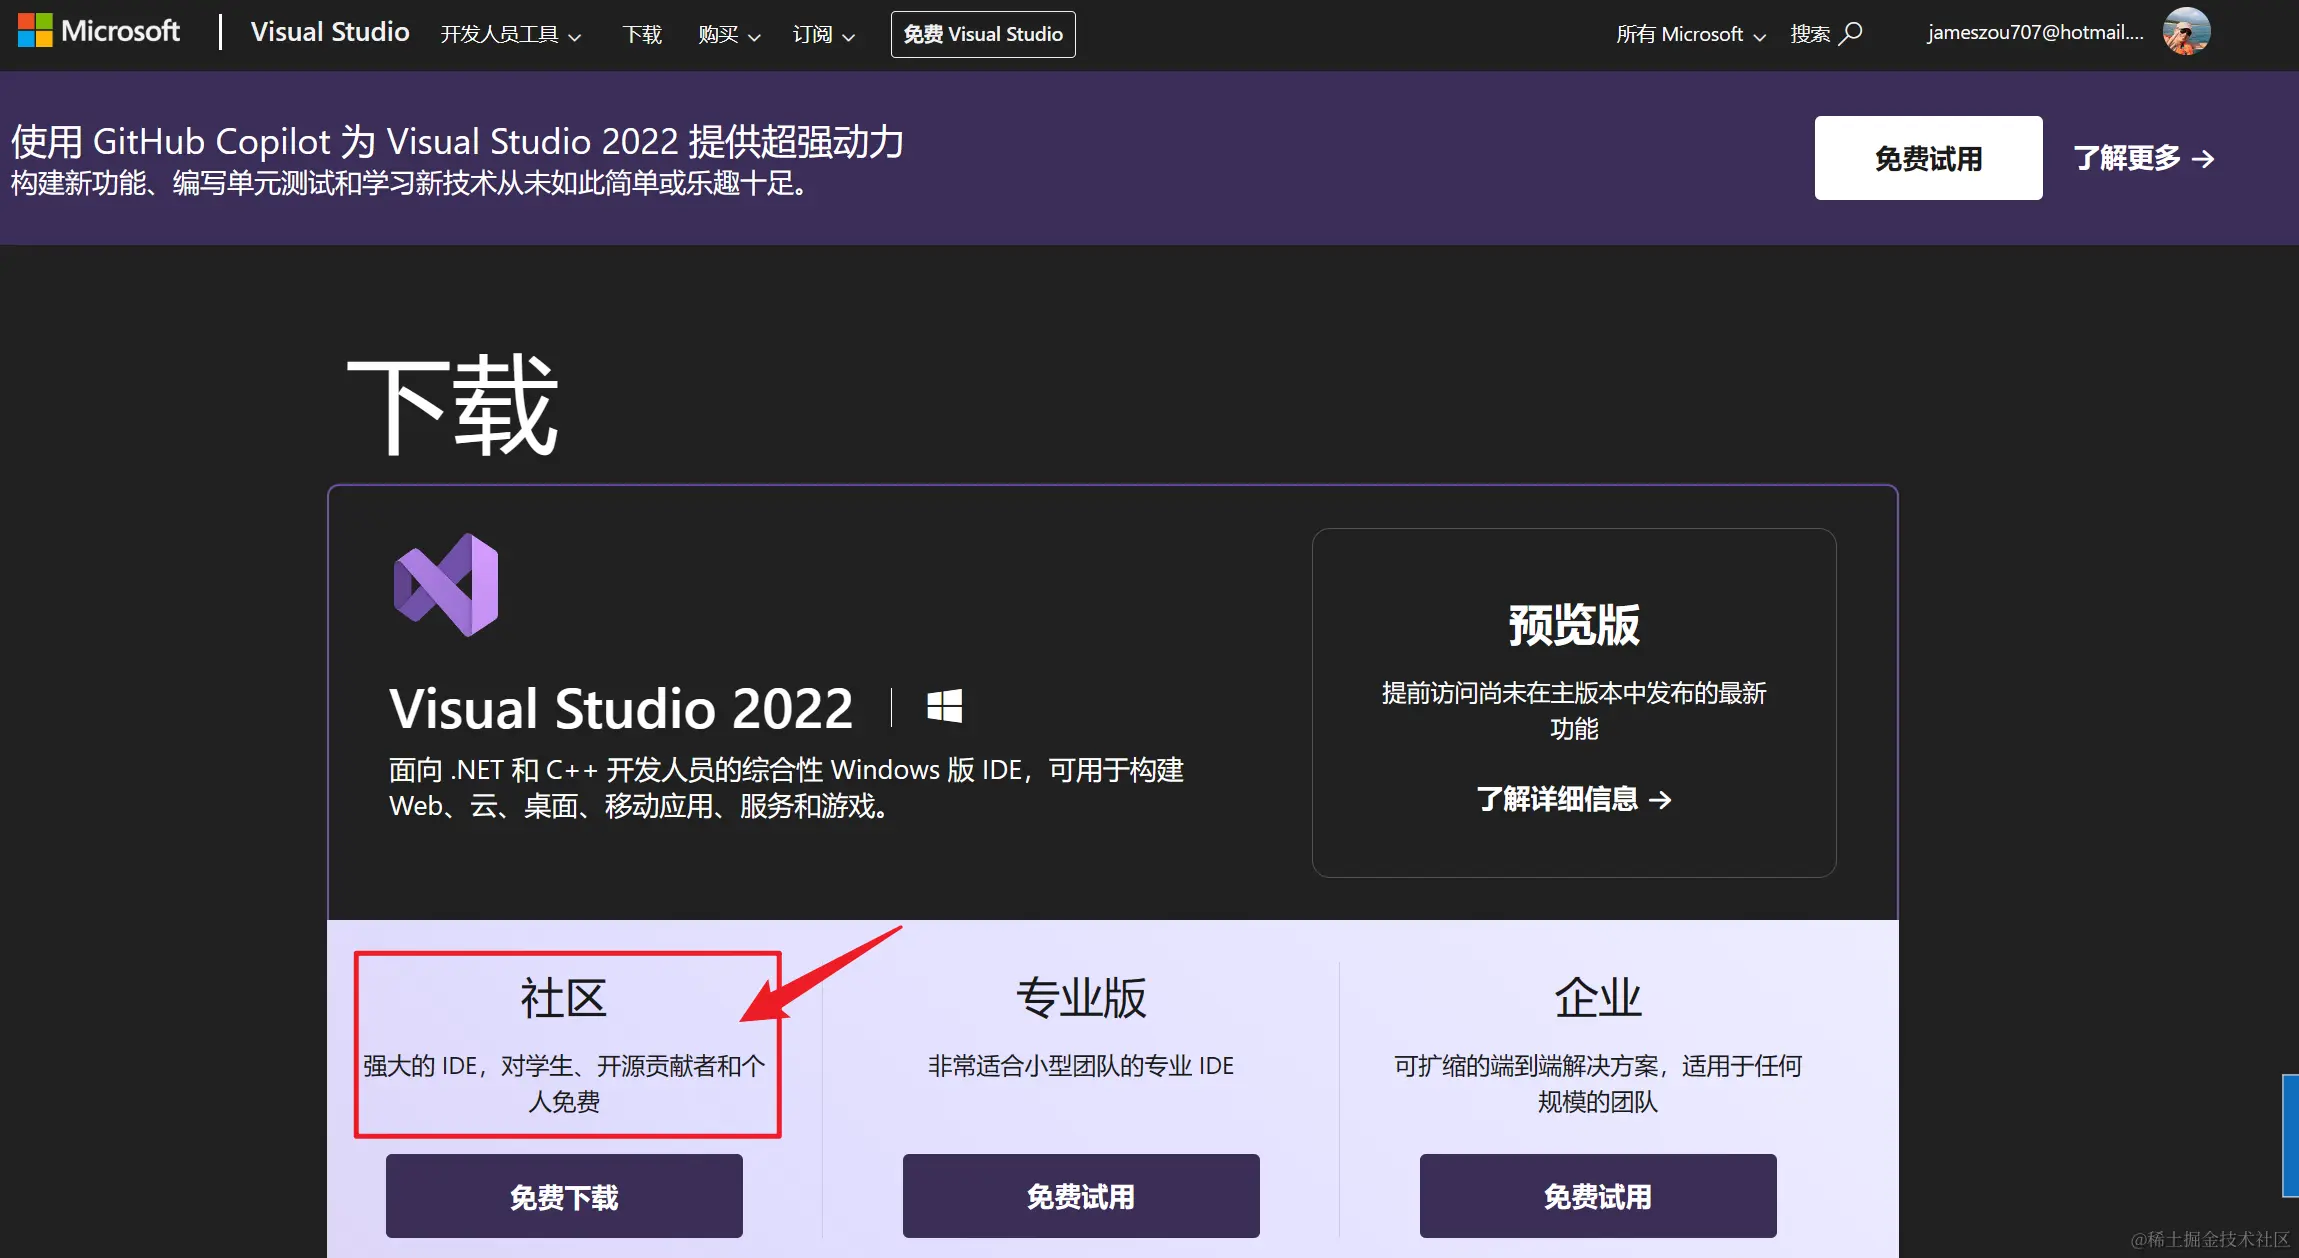2299x1258 pixels.
Task: Click 免费试用 under 专业版
Action: 1080,1196
